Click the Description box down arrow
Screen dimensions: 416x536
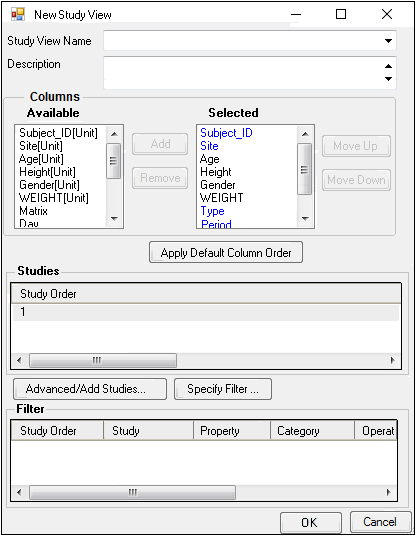(x=388, y=79)
